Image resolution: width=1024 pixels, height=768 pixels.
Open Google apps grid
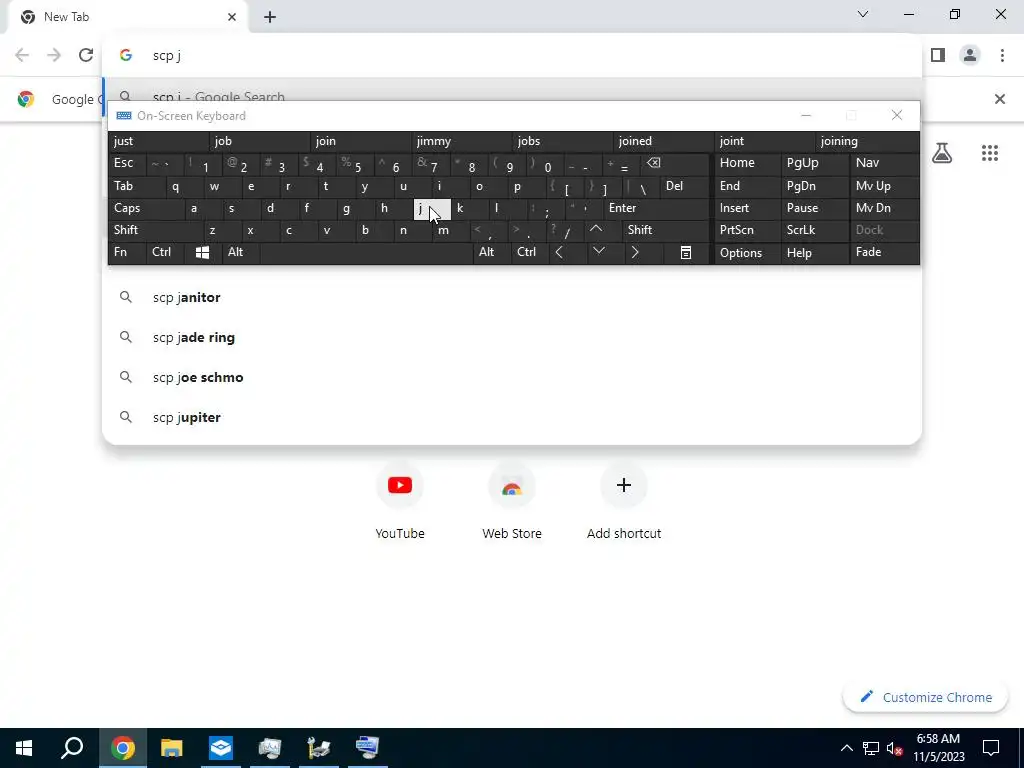point(989,153)
